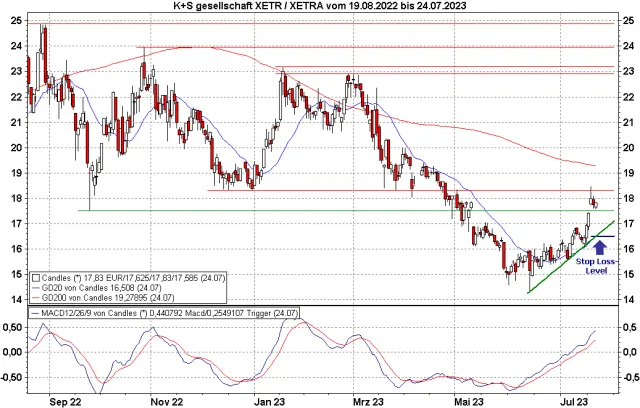
Task: Click the red line marker beside GD200 legend
Action: click(36, 298)
